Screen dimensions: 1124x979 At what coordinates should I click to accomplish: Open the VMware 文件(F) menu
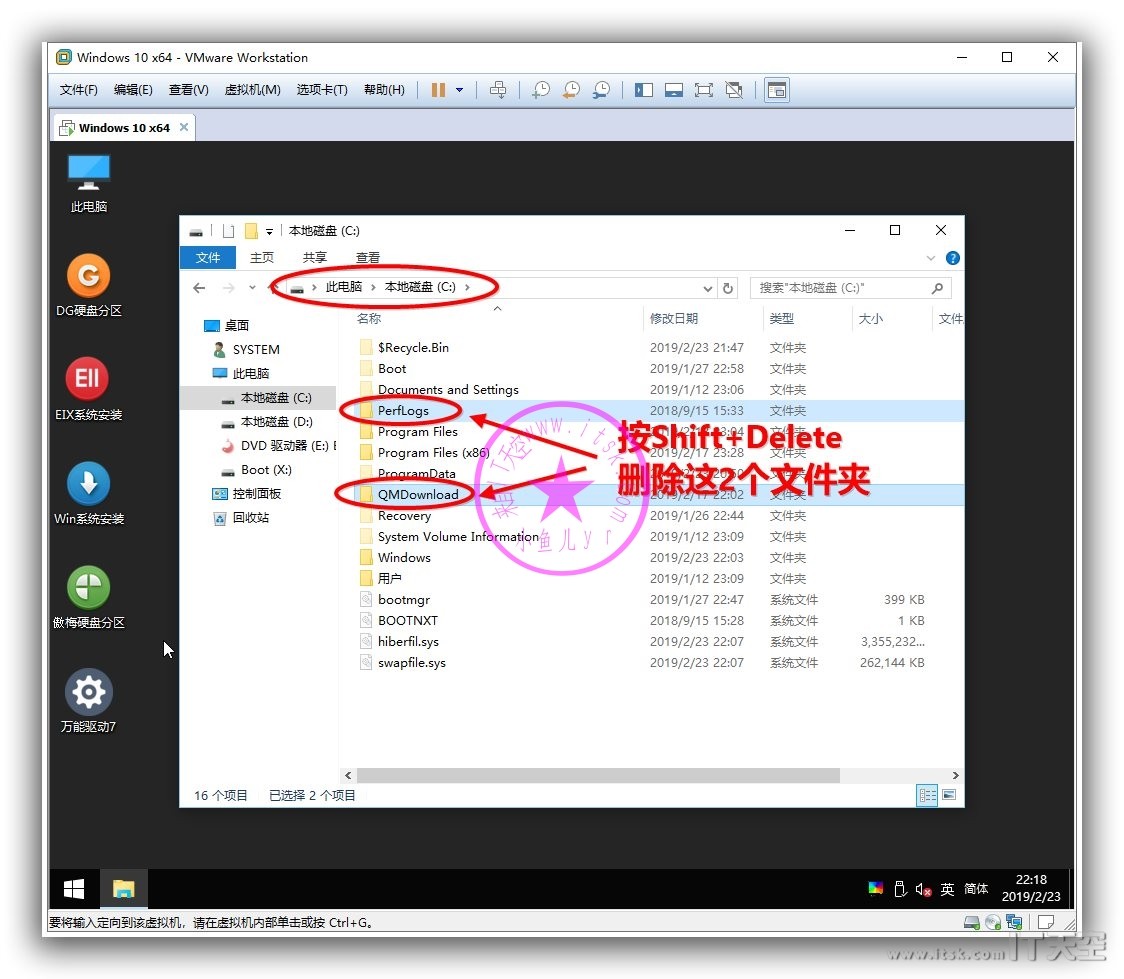click(78, 90)
